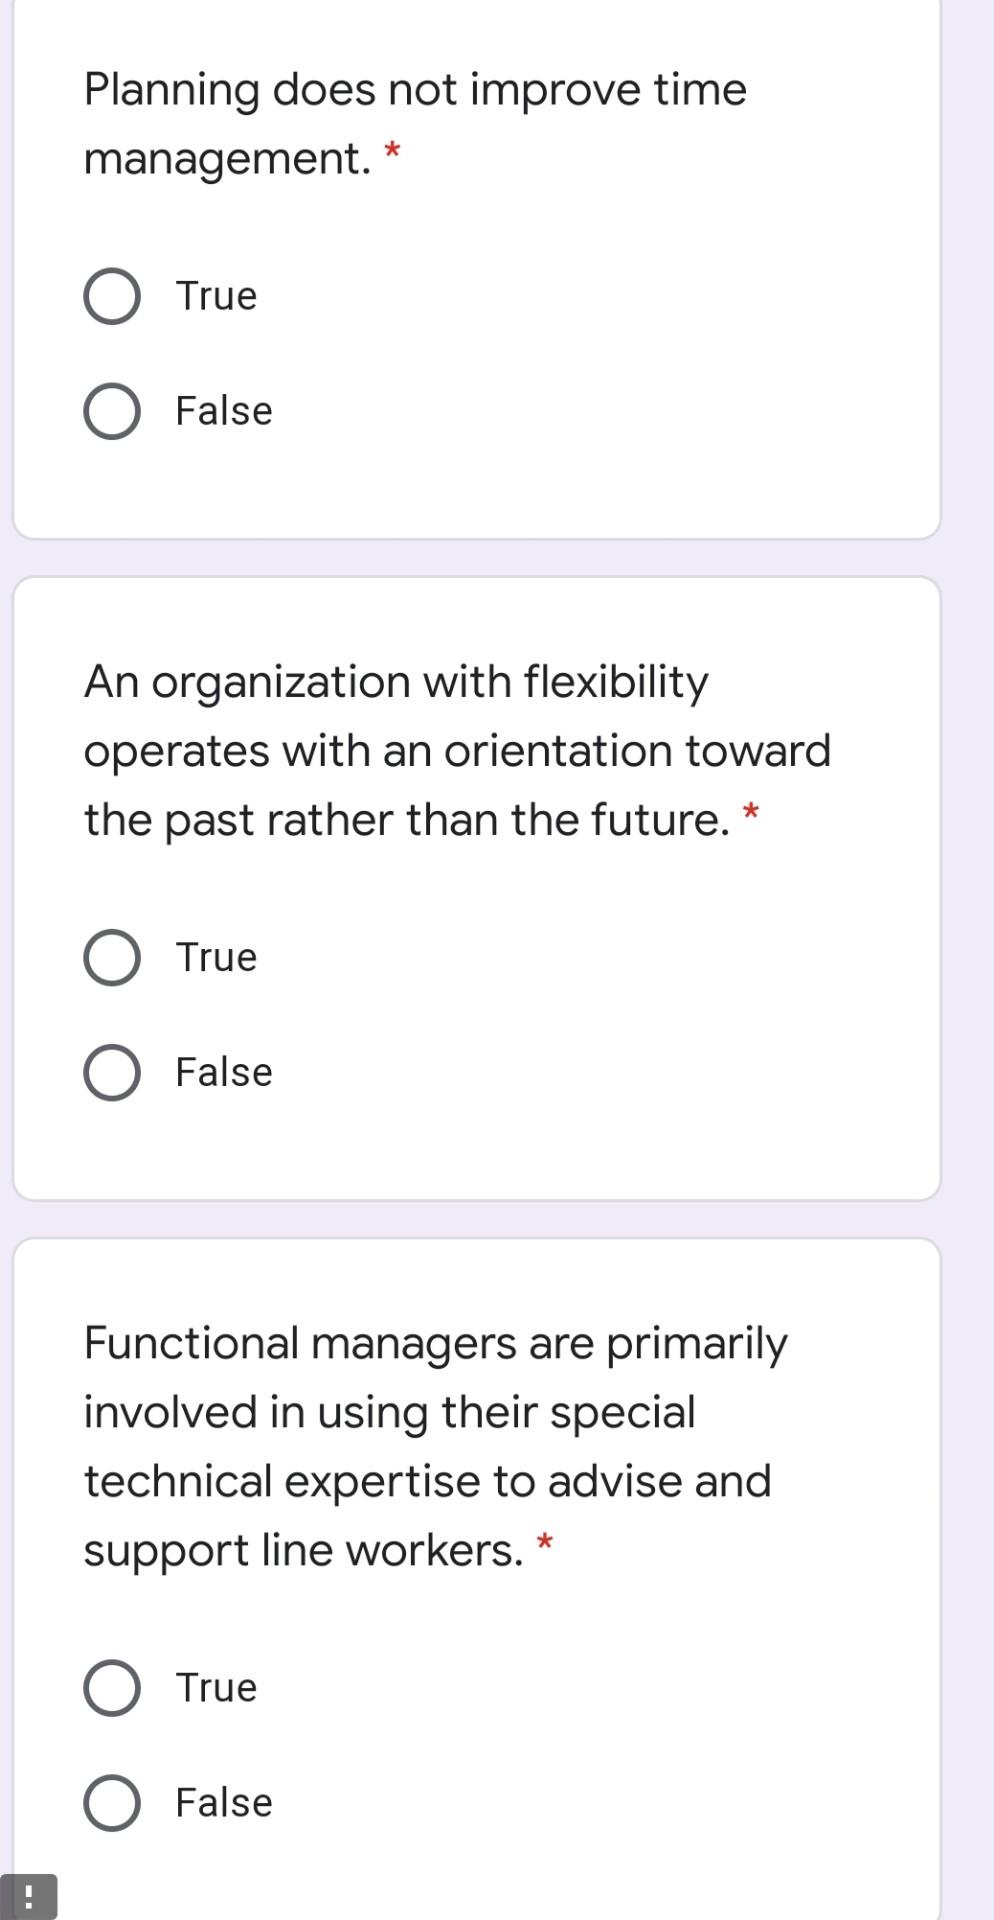Click the 'An organization with flexibility' question text
994x1920 pixels.
pos(457,750)
